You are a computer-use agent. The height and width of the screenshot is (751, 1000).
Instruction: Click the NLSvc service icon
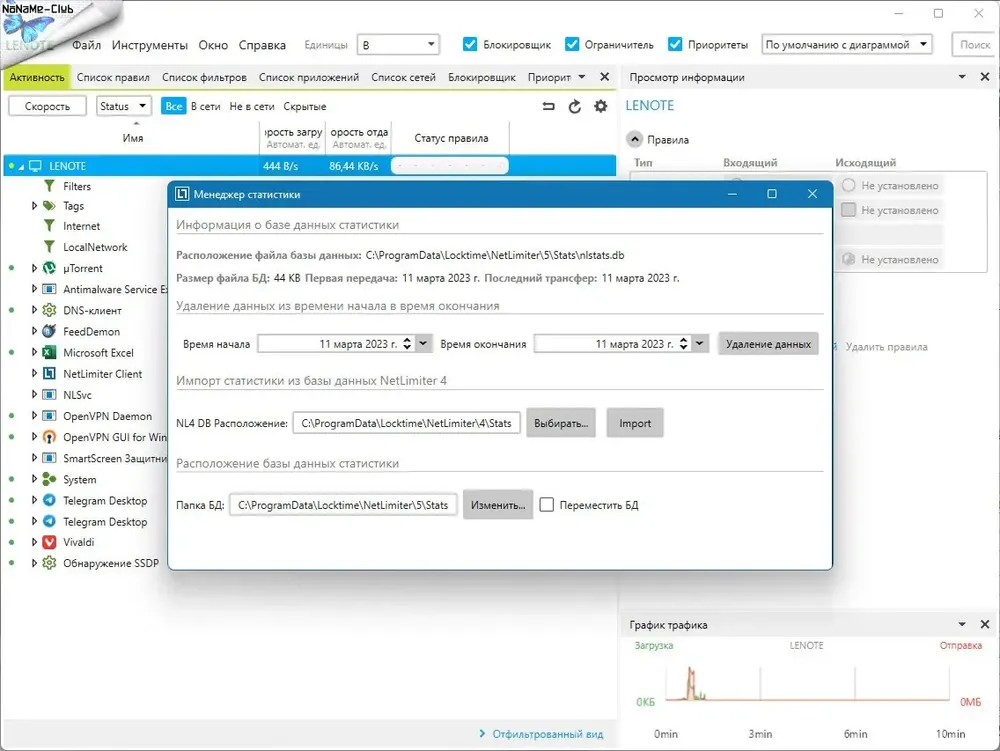[49, 395]
